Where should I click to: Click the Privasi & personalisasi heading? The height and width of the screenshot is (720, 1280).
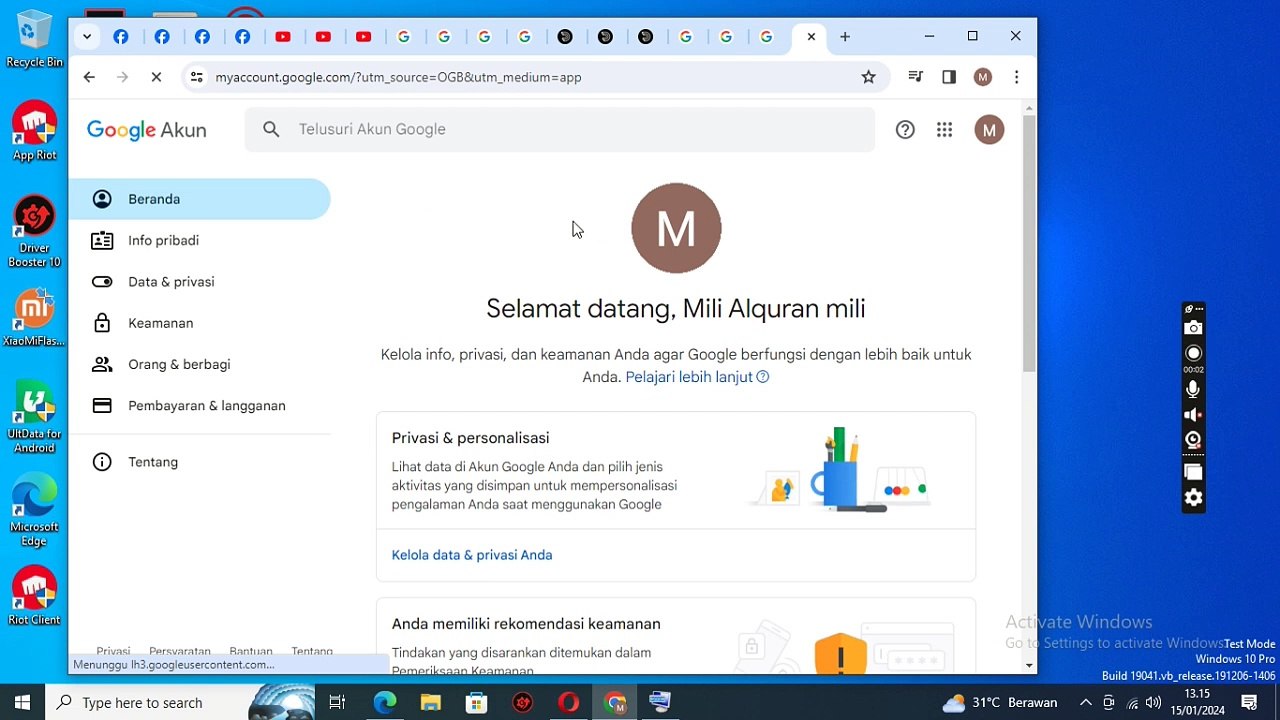470,438
